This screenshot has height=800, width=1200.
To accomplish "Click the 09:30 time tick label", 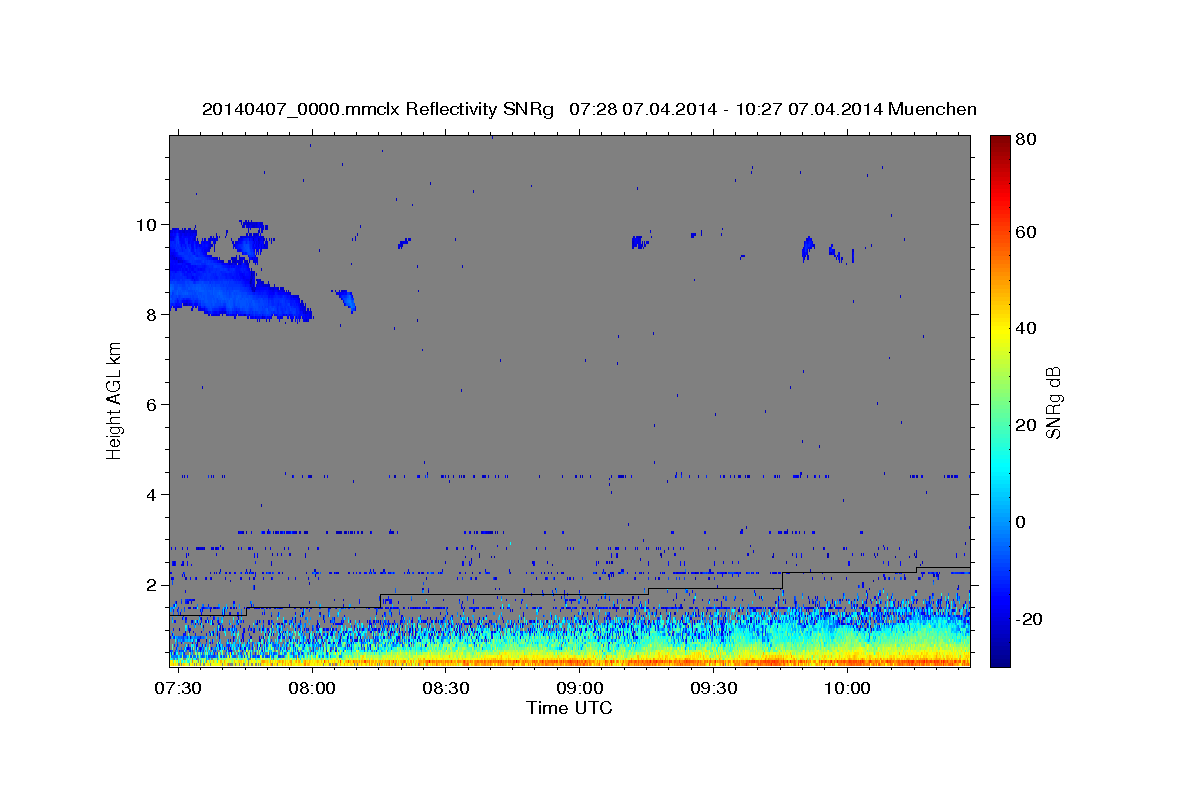I will pos(714,688).
